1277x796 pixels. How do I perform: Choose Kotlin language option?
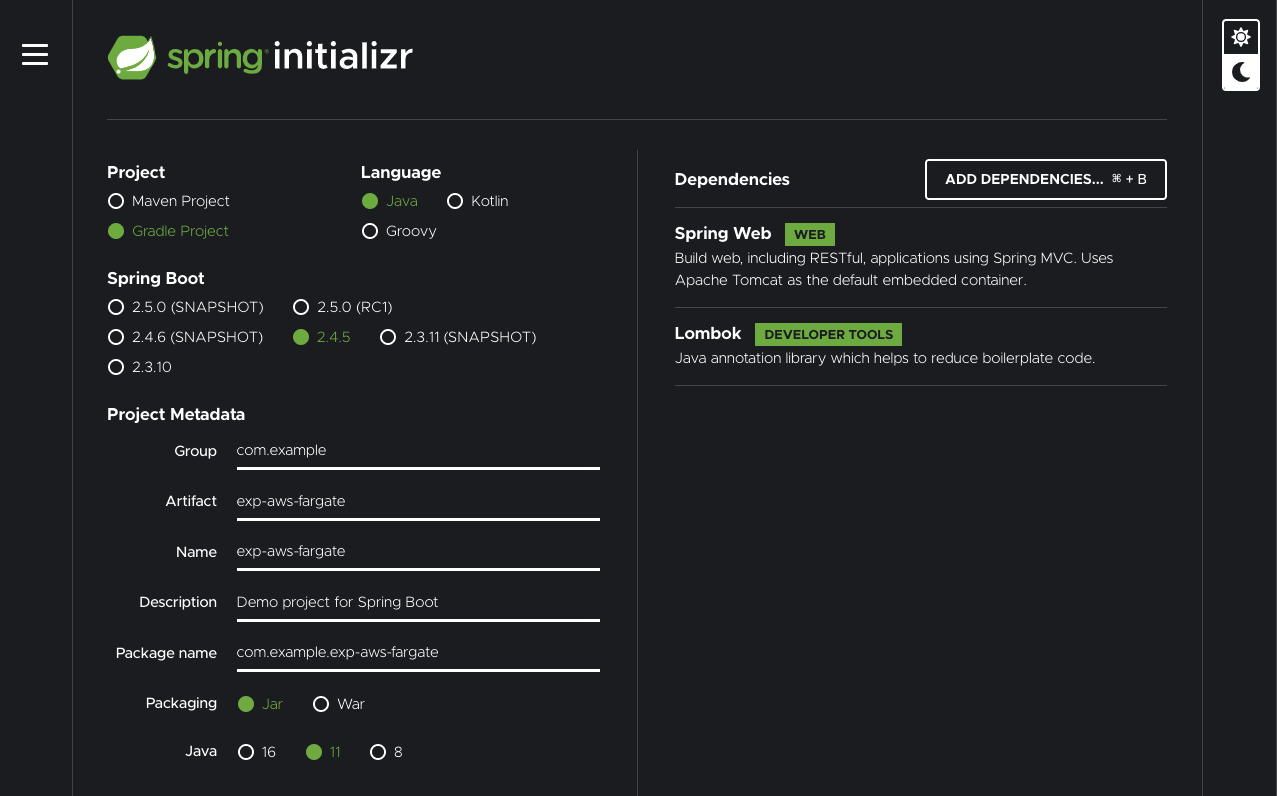coord(477,201)
